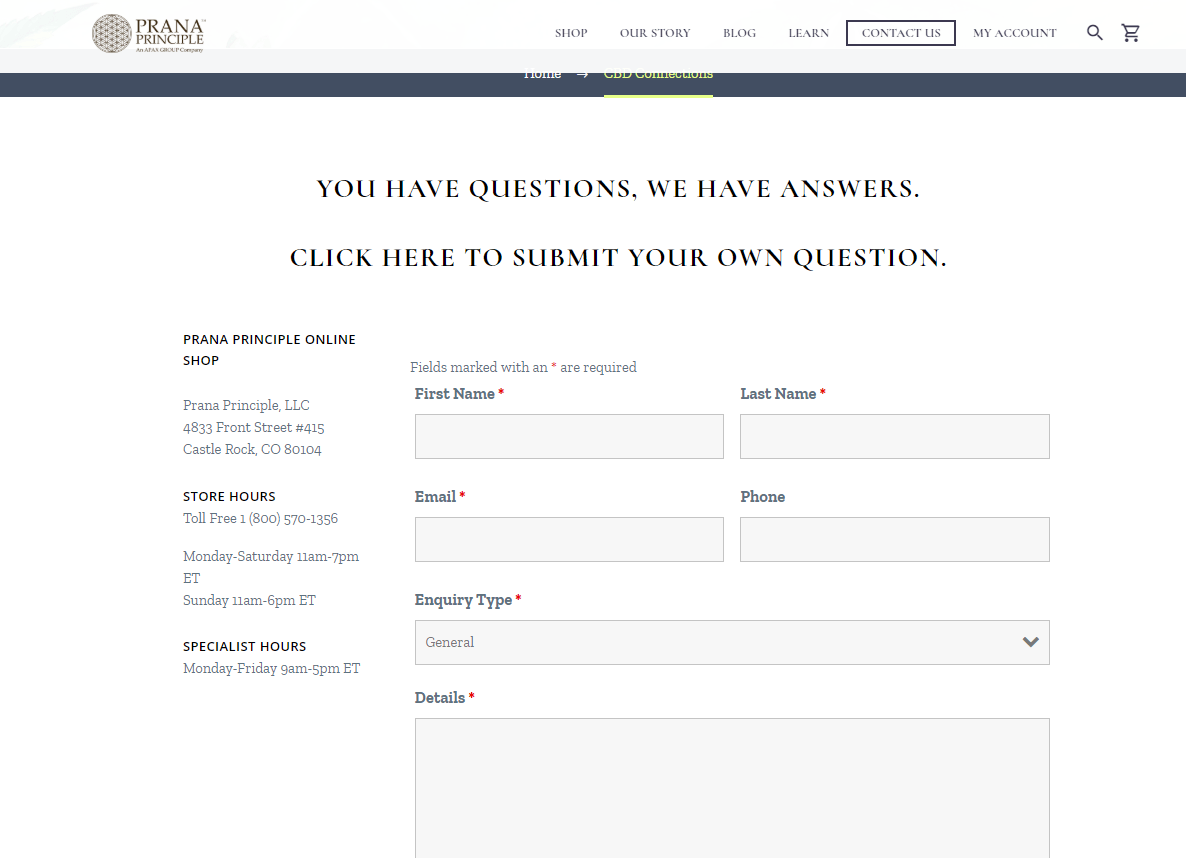Viewport: 1186px width, 858px height.
Task: Focus the Email input field
Action: [x=570, y=539]
